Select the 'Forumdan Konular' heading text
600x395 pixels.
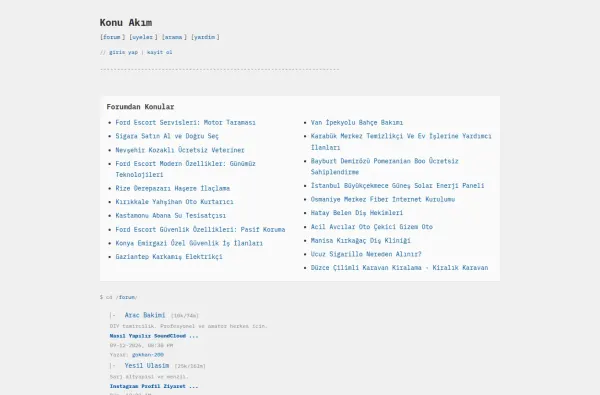tap(140, 107)
